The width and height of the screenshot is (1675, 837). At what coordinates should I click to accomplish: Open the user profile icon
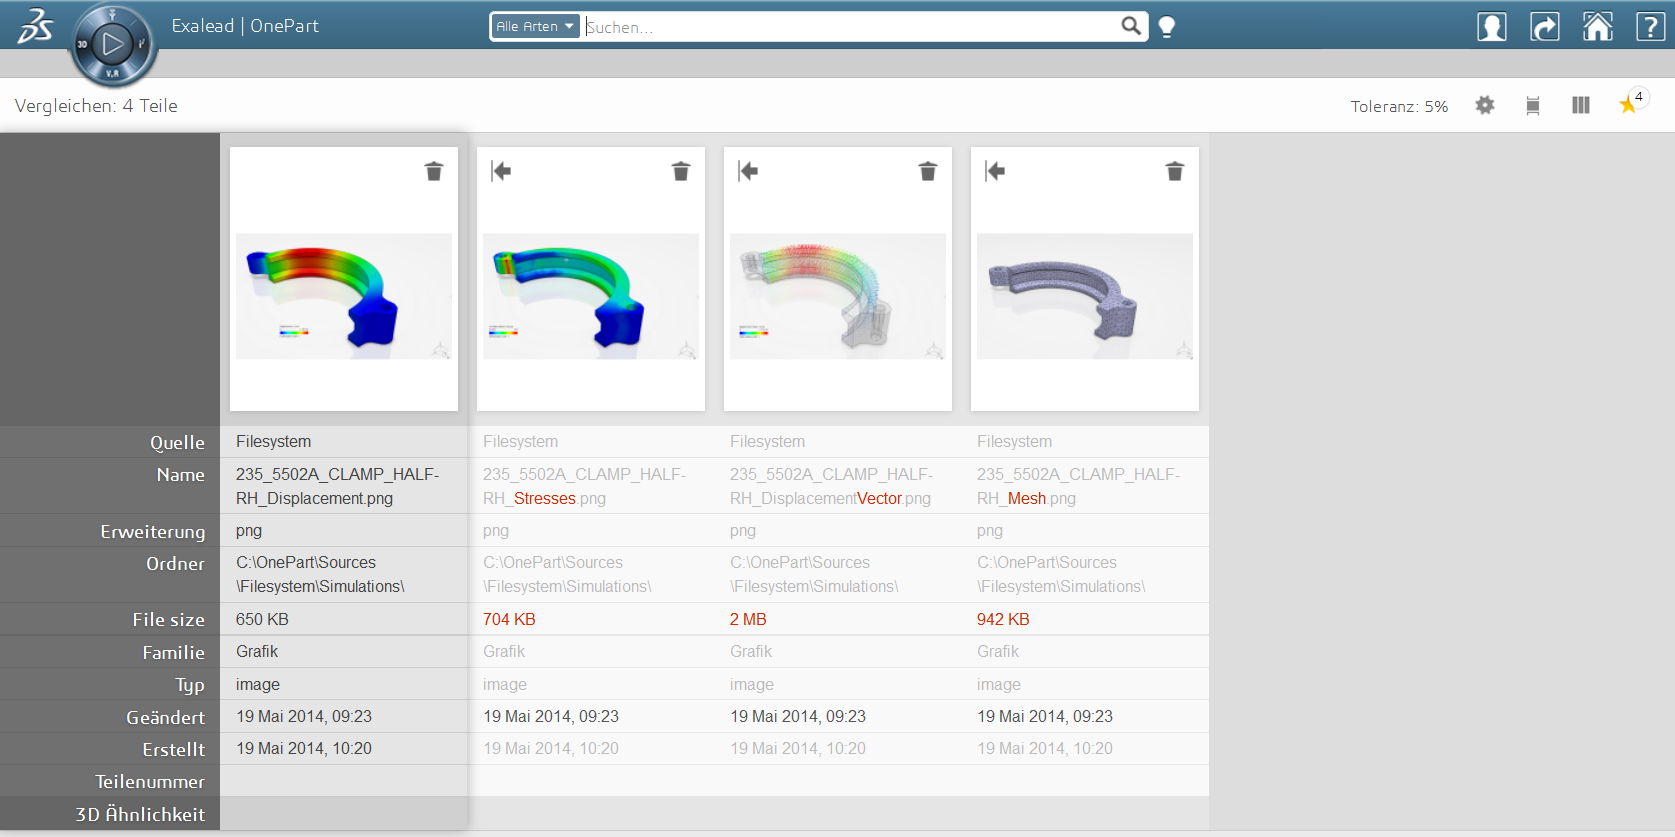point(1491,27)
